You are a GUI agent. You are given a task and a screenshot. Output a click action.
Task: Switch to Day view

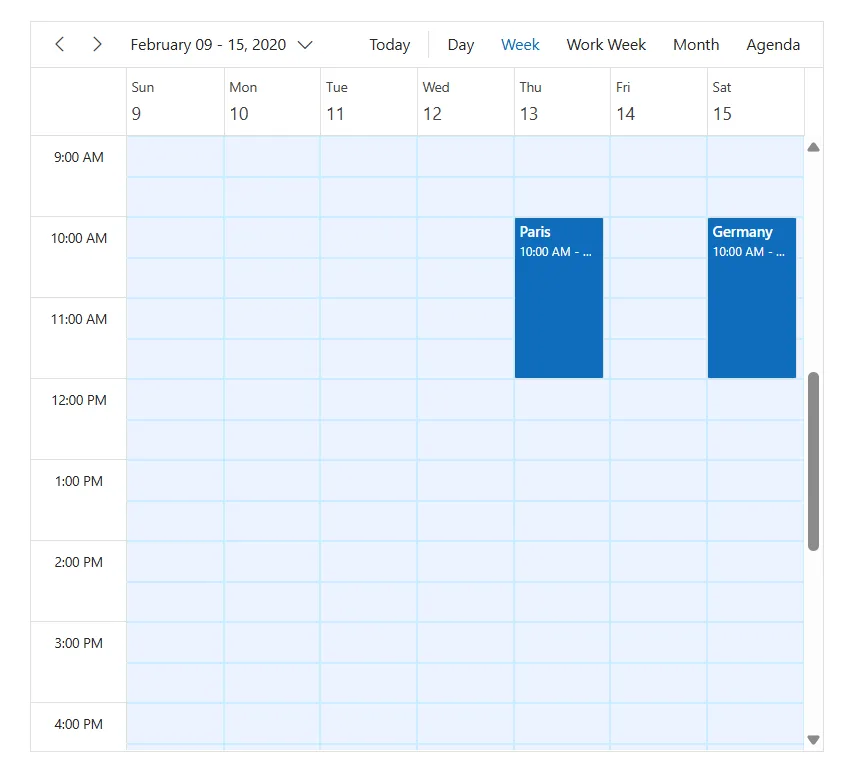tap(461, 45)
